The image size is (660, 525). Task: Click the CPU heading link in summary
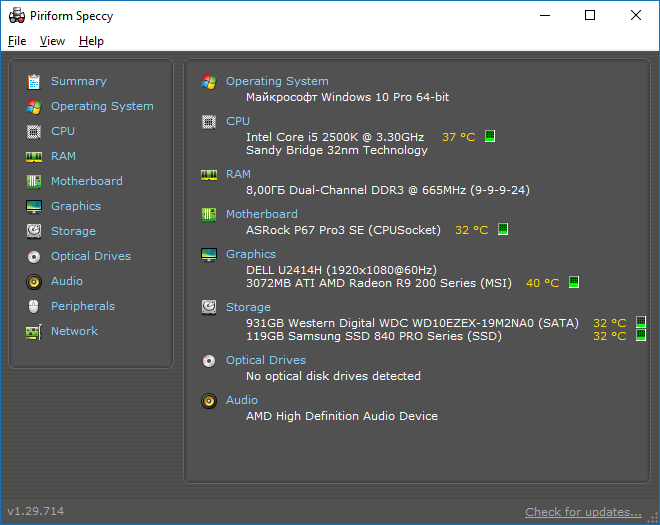[238, 121]
